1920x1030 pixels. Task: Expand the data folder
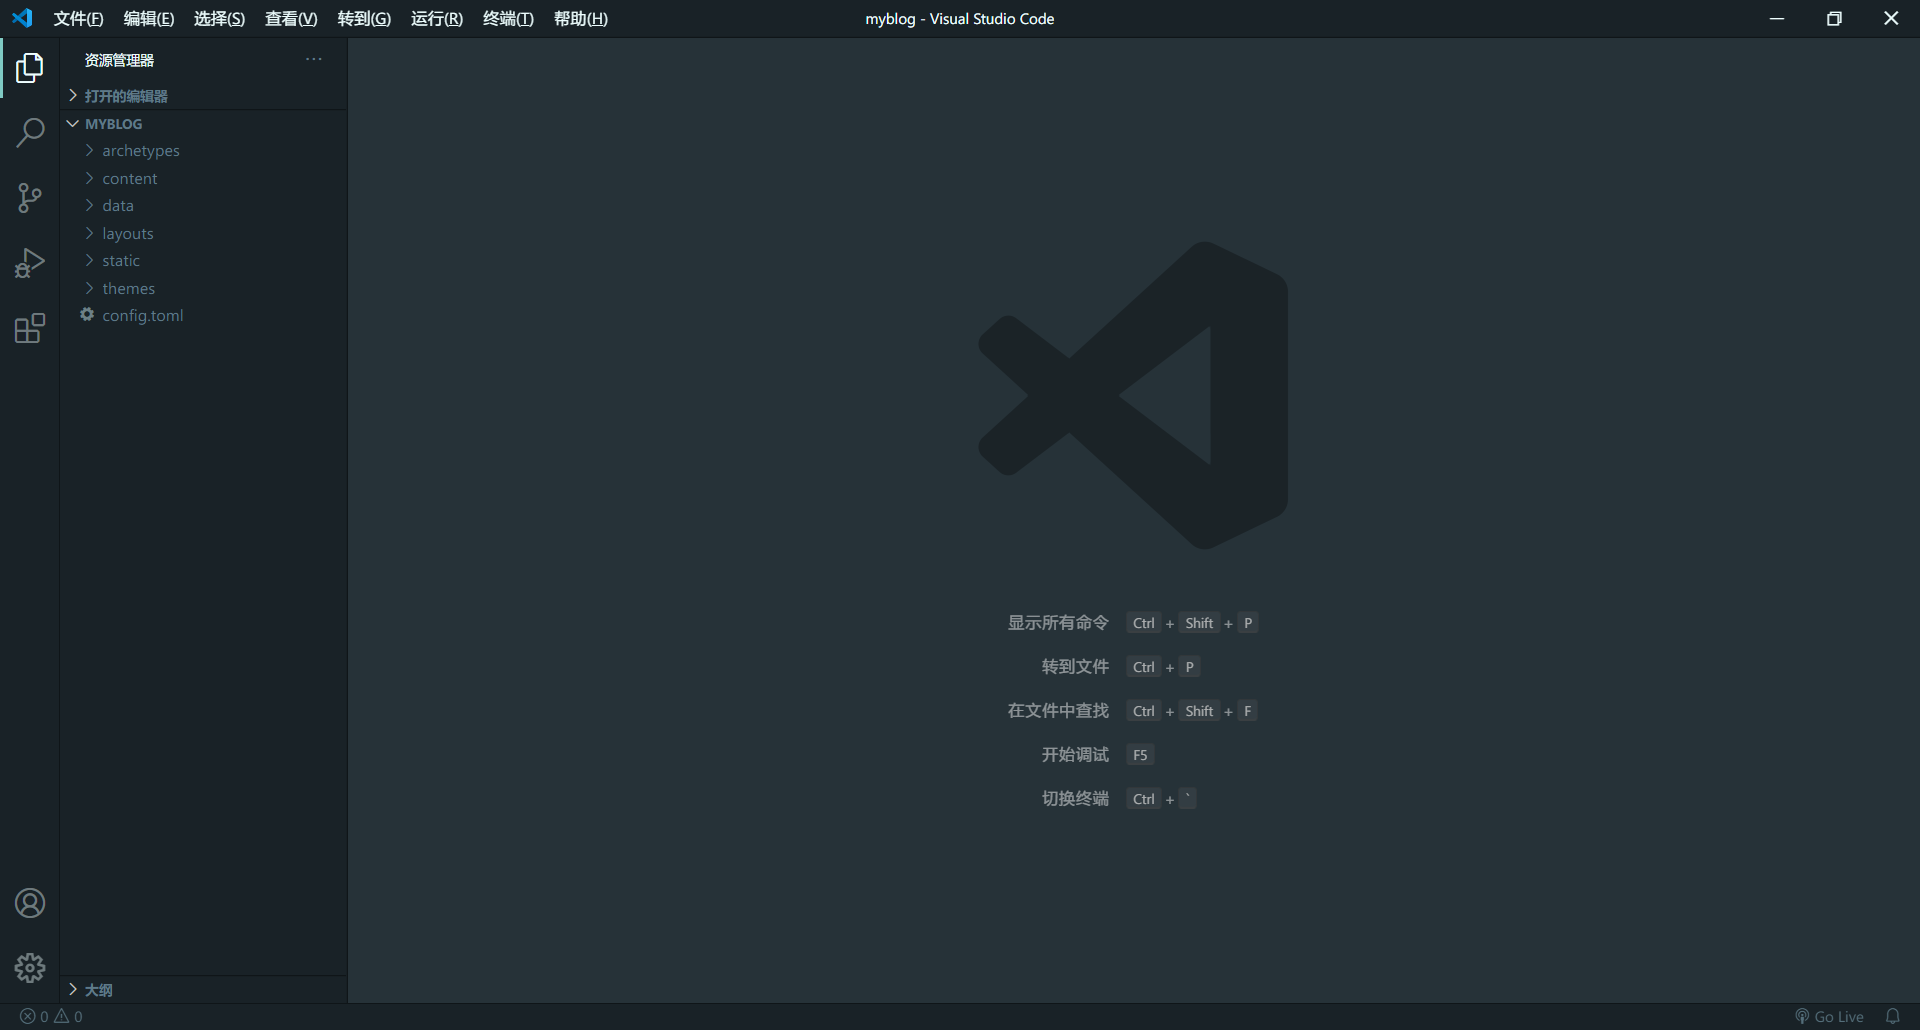click(203, 206)
